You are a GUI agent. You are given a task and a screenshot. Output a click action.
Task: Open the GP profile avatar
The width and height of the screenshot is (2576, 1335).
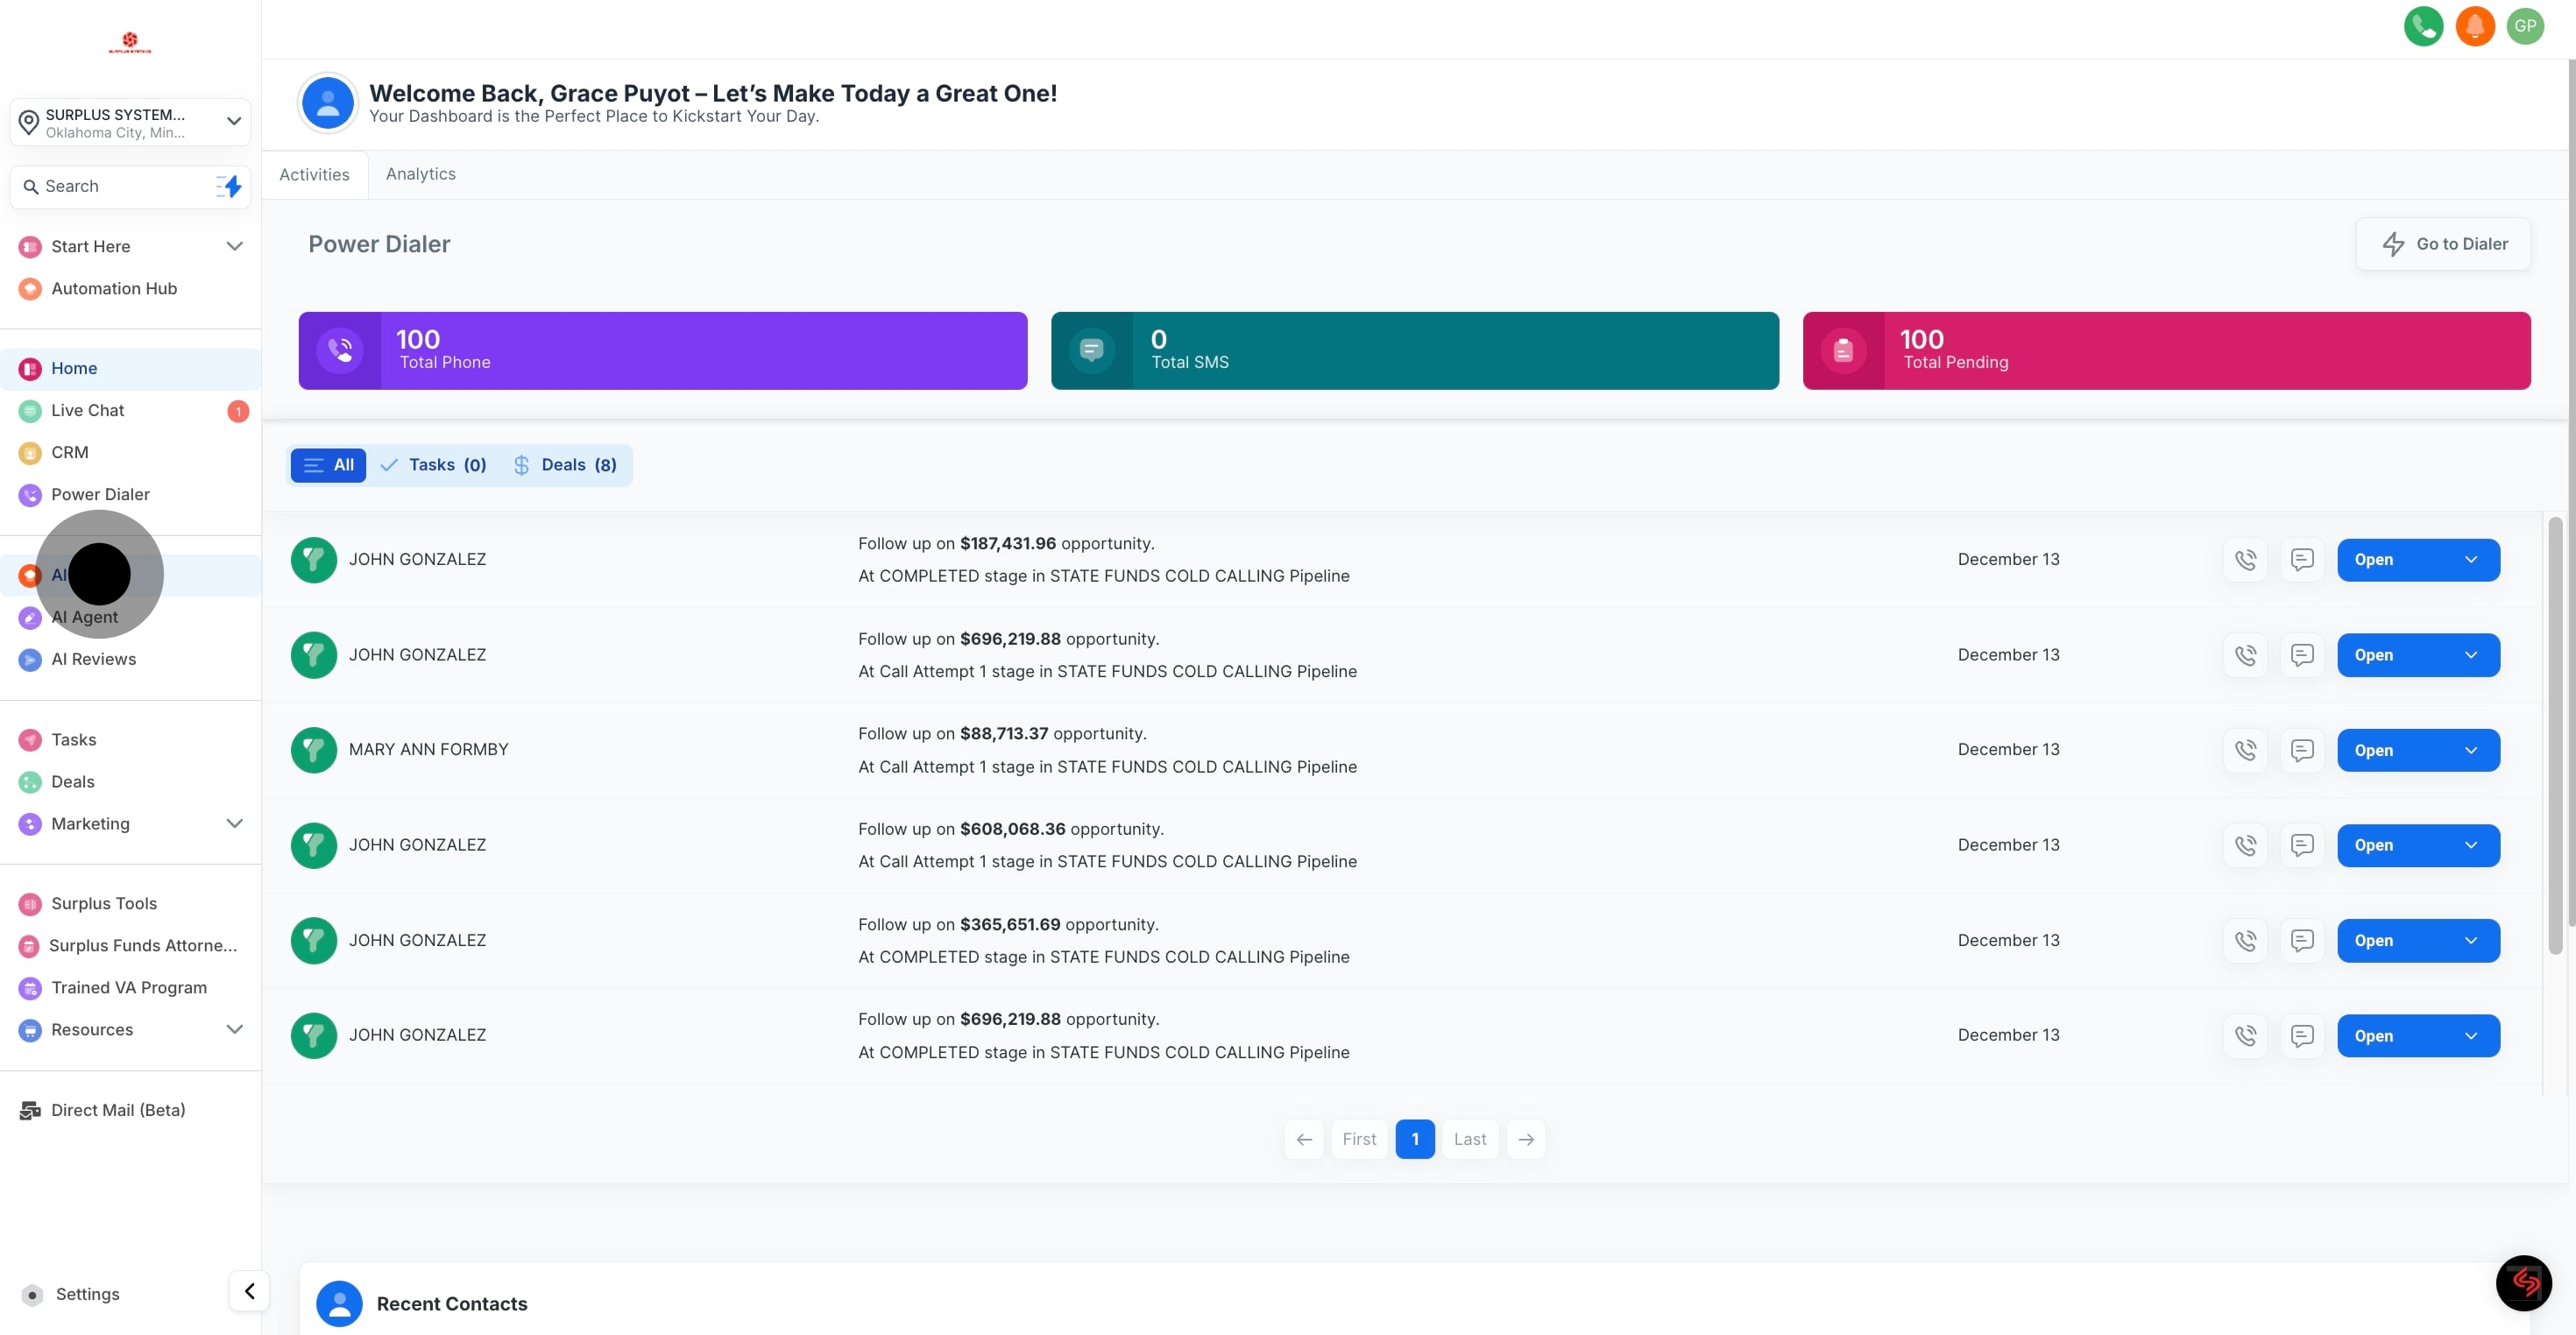click(2525, 26)
